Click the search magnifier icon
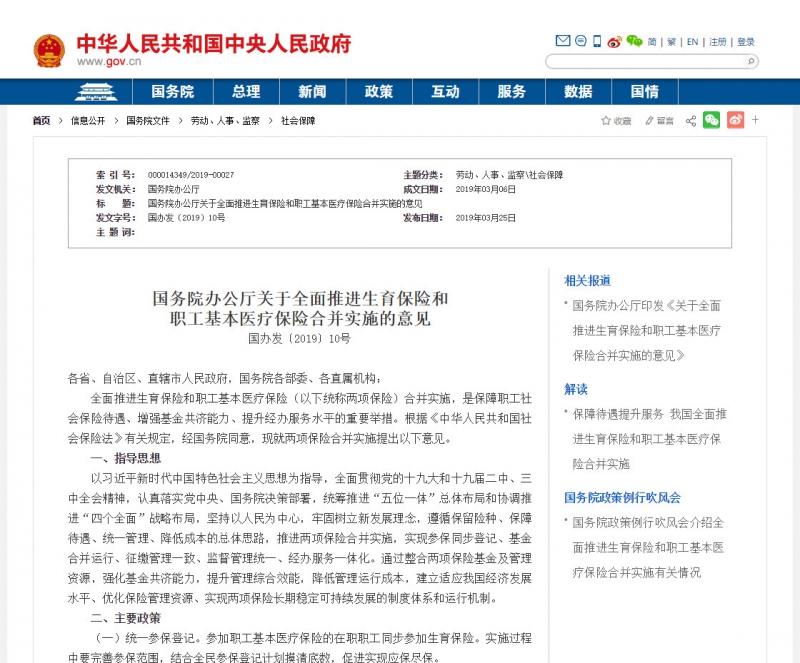This screenshot has width=800, height=663. (751, 62)
